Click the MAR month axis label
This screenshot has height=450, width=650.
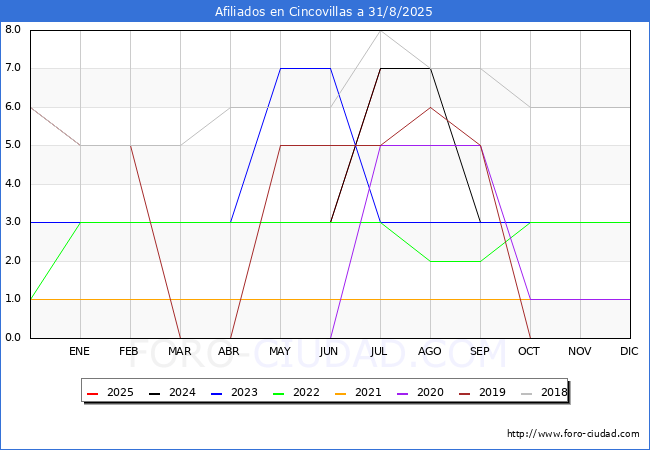tap(179, 351)
